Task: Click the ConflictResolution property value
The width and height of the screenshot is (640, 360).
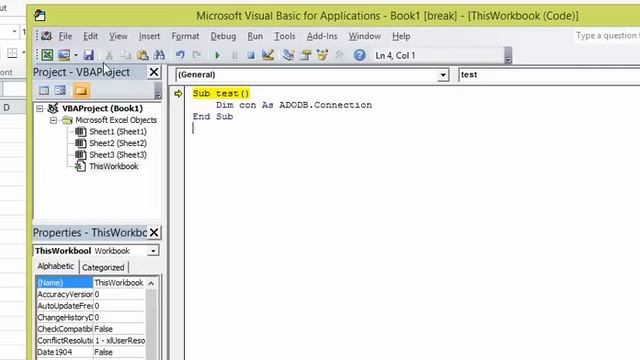Action: tap(119, 340)
